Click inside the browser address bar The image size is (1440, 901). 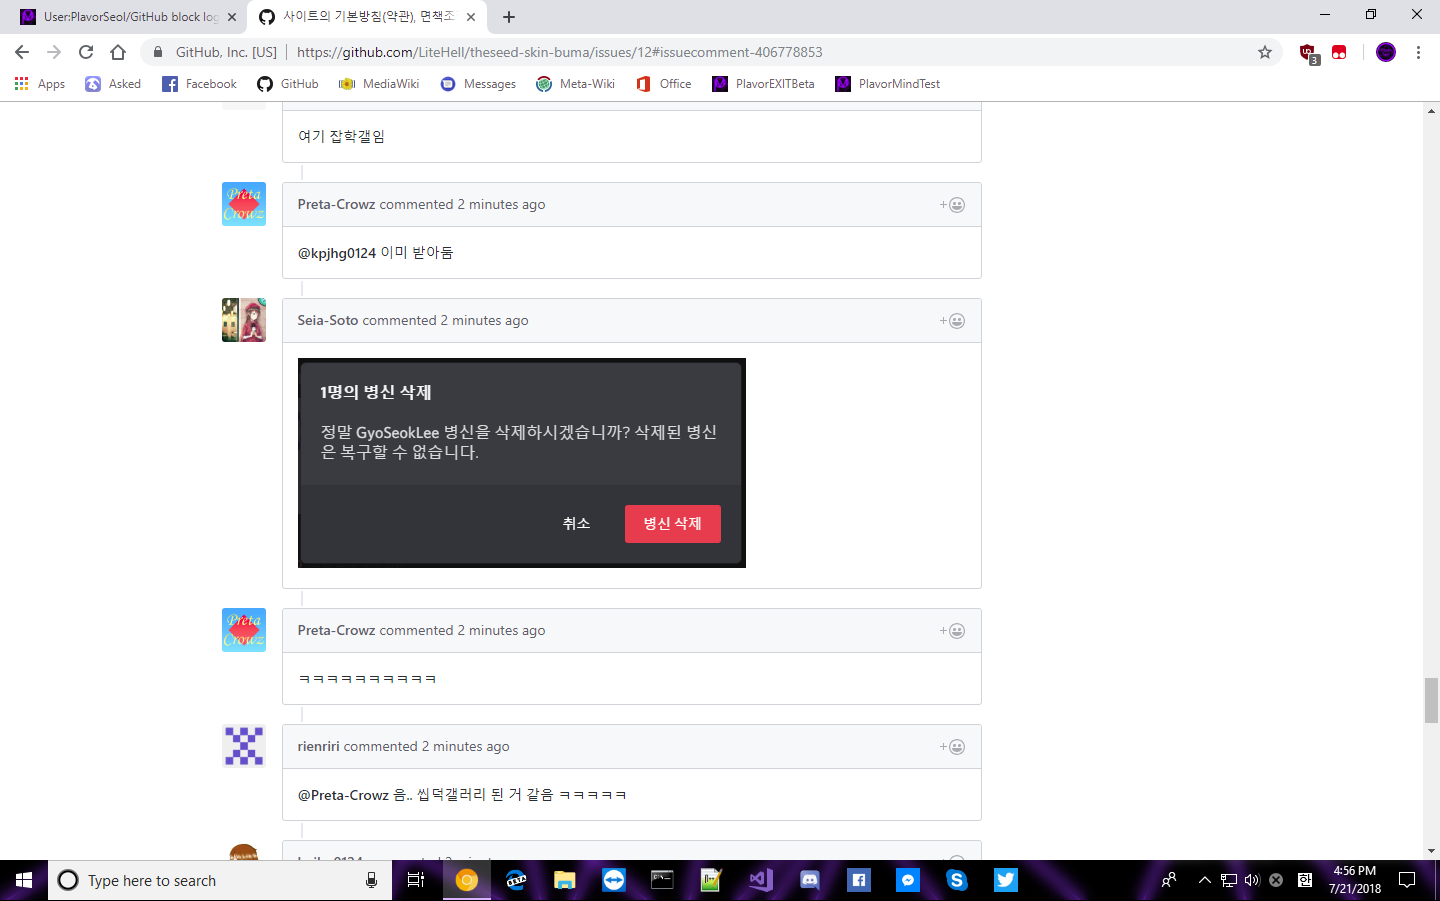click(600, 52)
